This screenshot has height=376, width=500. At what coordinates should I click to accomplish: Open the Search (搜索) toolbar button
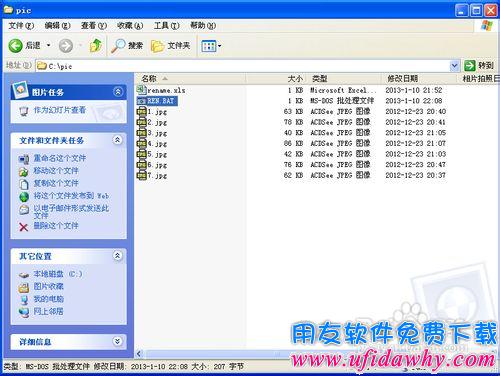point(127,46)
